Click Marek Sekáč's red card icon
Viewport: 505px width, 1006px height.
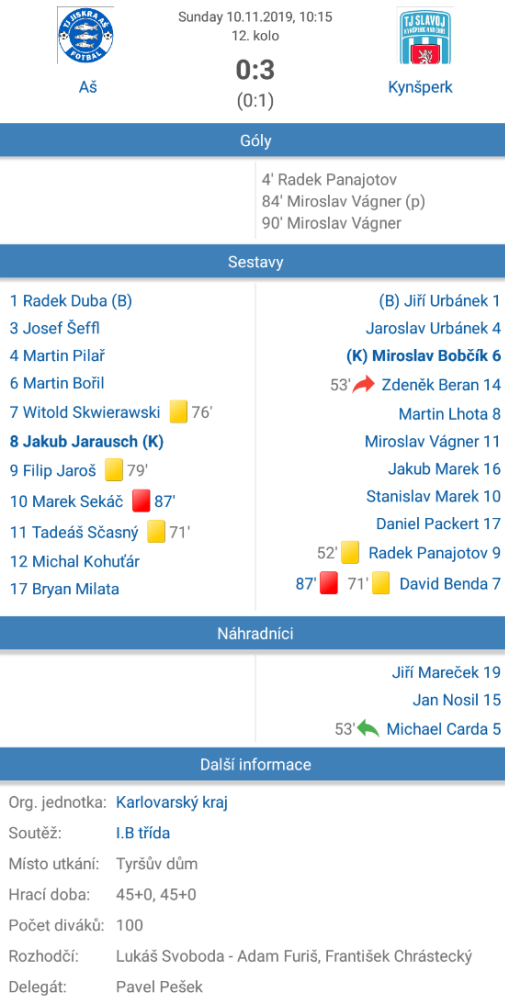point(141,500)
